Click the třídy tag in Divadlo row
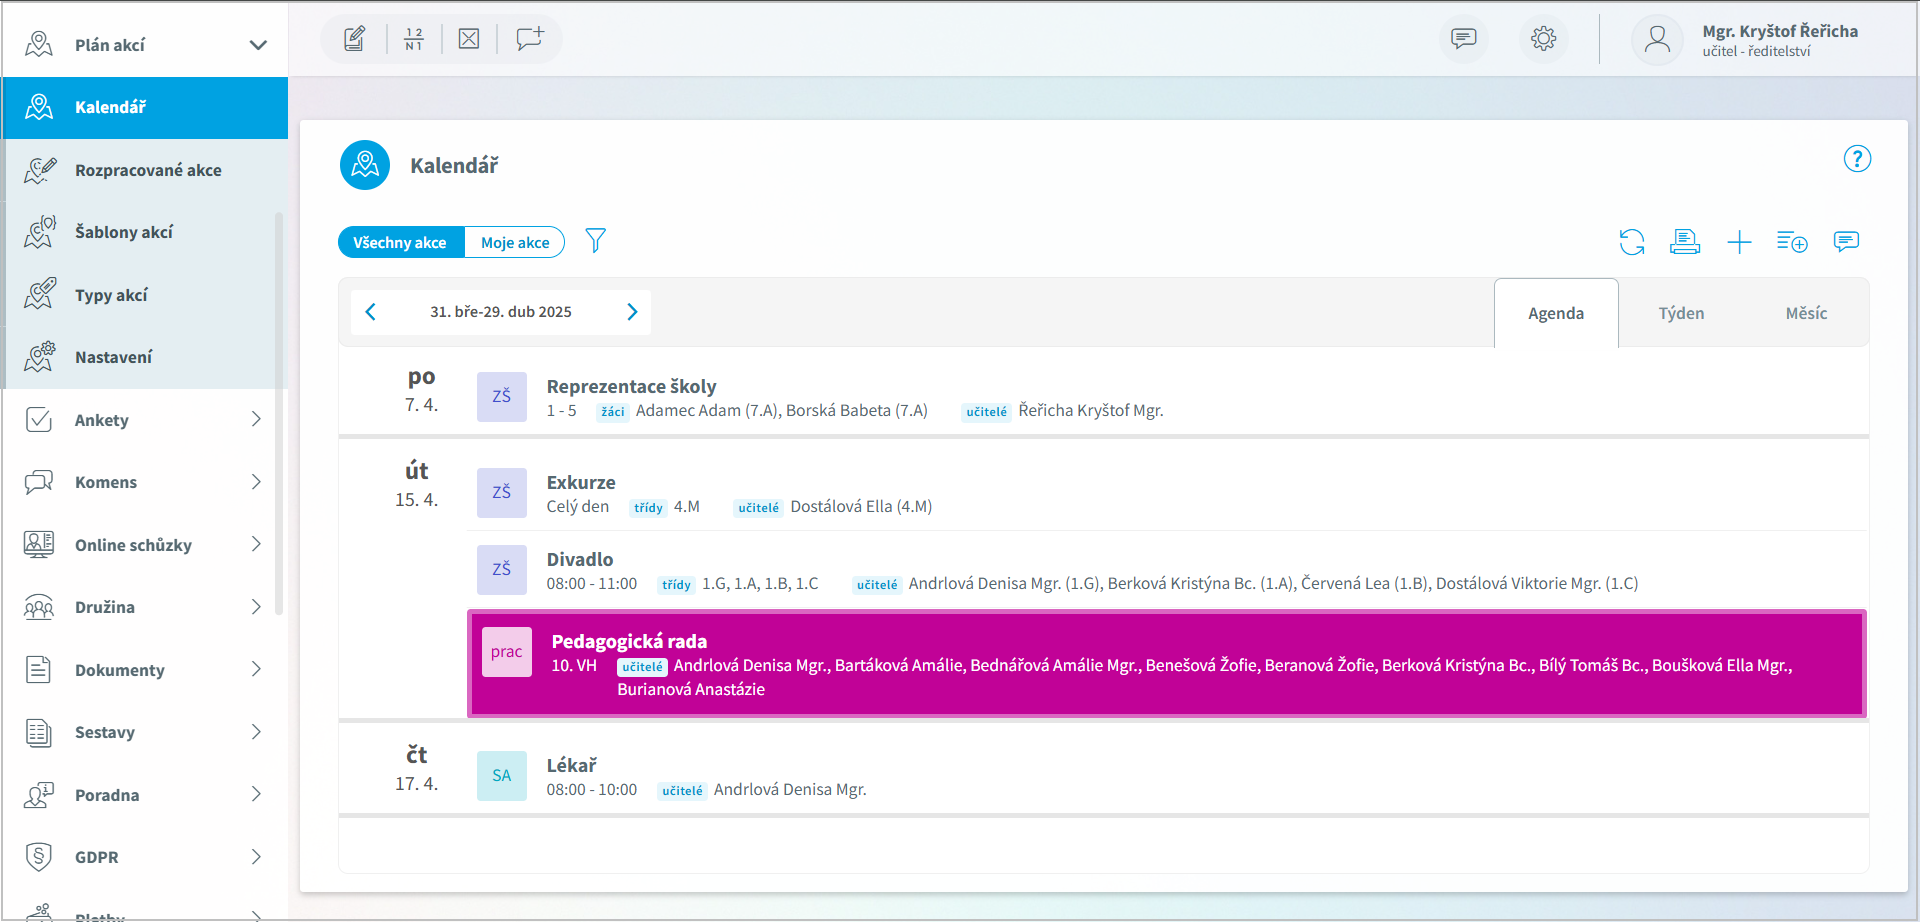The height and width of the screenshot is (922, 1920). coord(676,585)
